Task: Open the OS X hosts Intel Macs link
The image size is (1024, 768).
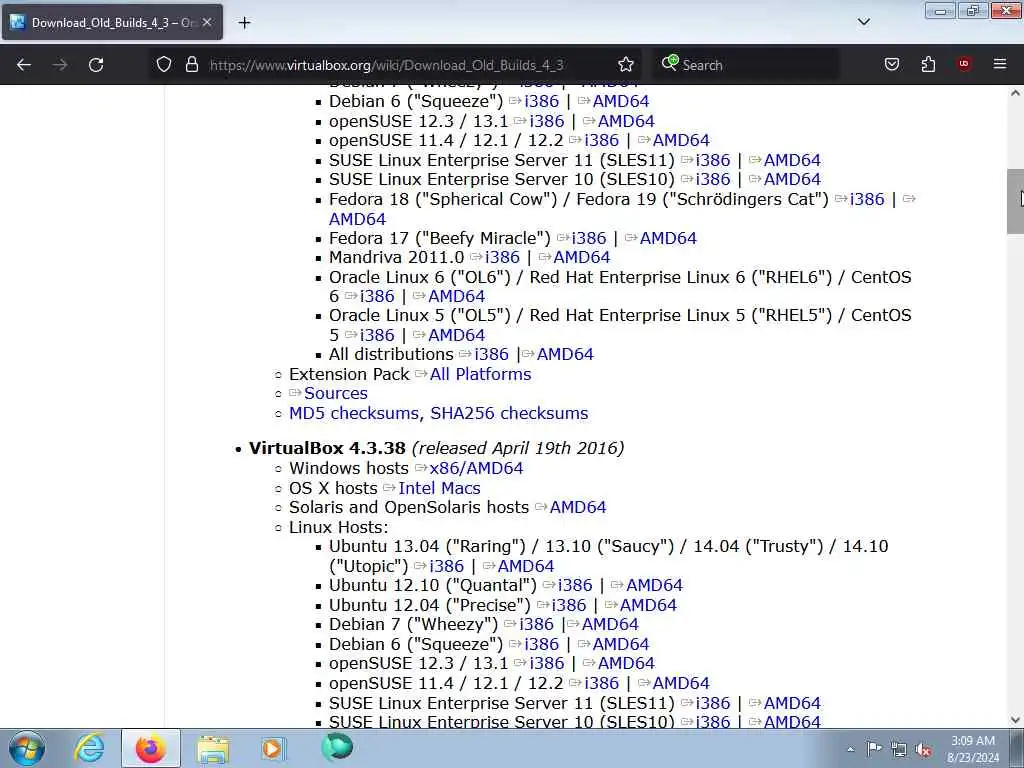Action: click(440, 488)
